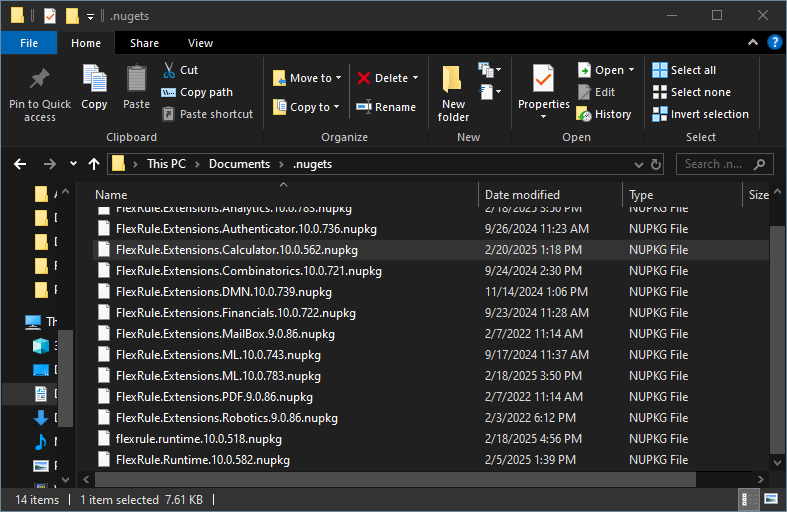
Task: Select FlexRule.Extensions.Robotics.9.0.86.nupkg
Action: (431, 418)
